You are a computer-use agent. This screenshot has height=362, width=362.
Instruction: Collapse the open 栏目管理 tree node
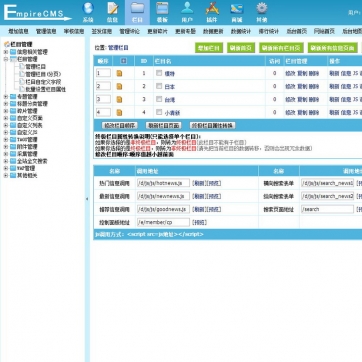6,59
